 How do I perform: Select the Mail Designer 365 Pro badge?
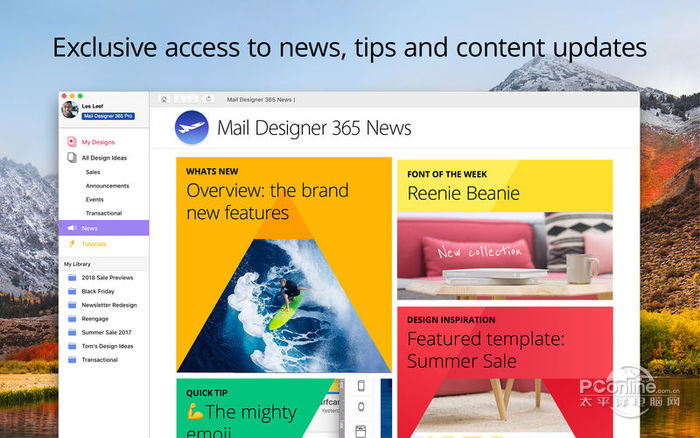click(108, 116)
